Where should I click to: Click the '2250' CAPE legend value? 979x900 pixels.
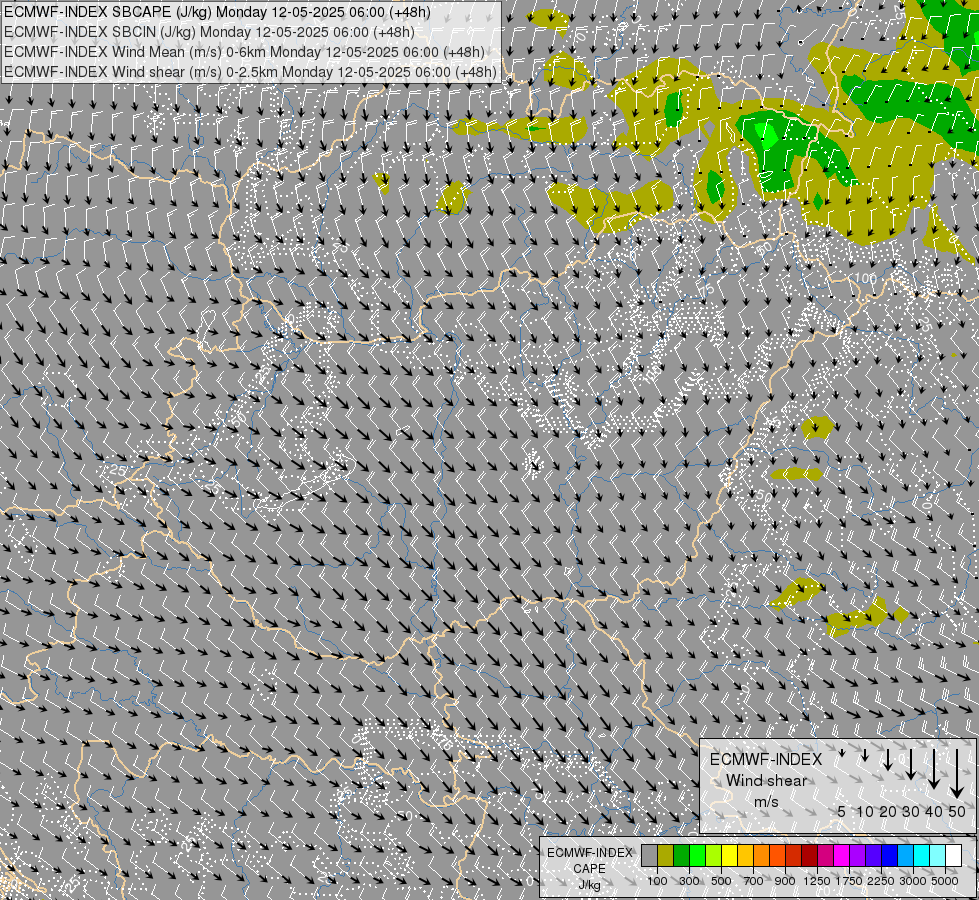[x=881, y=881]
